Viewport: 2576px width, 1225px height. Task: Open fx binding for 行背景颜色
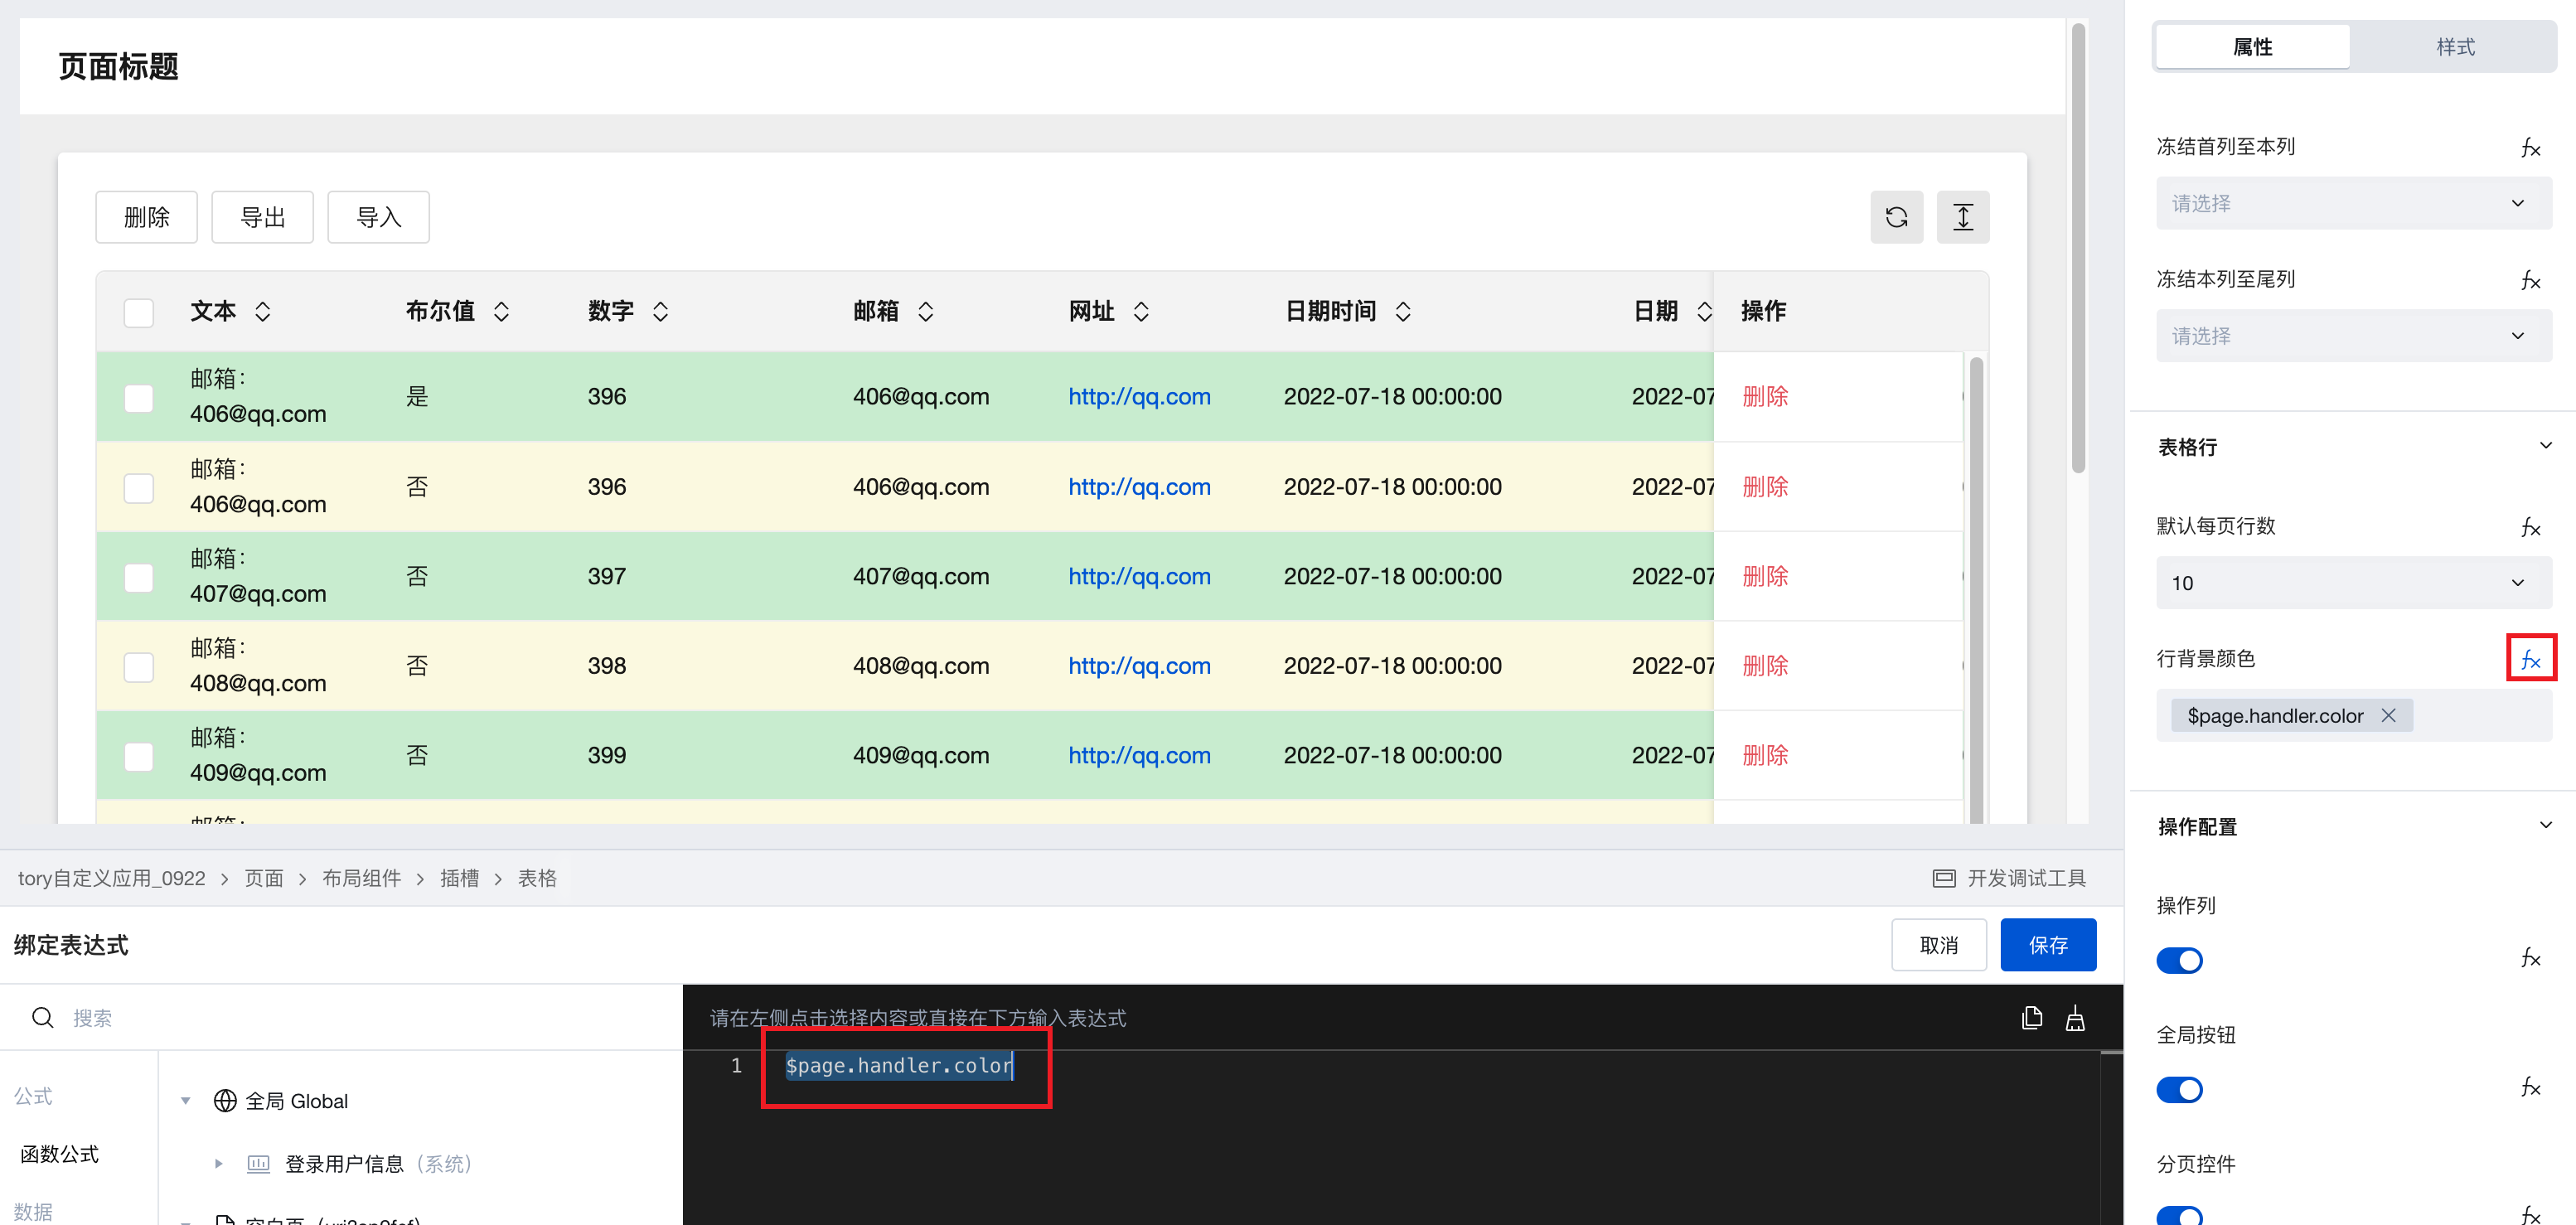click(x=2530, y=659)
